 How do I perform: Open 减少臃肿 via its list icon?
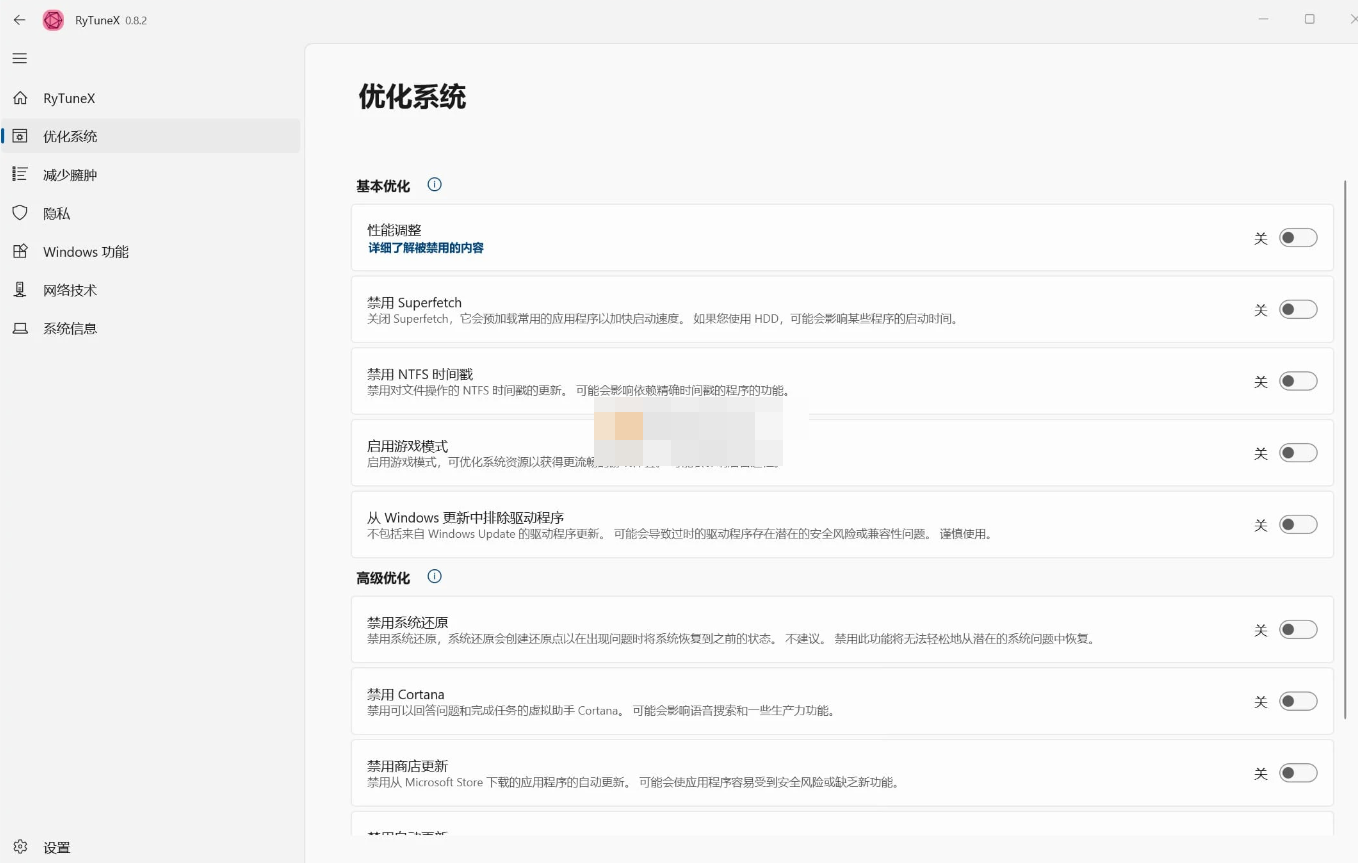click(x=18, y=174)
